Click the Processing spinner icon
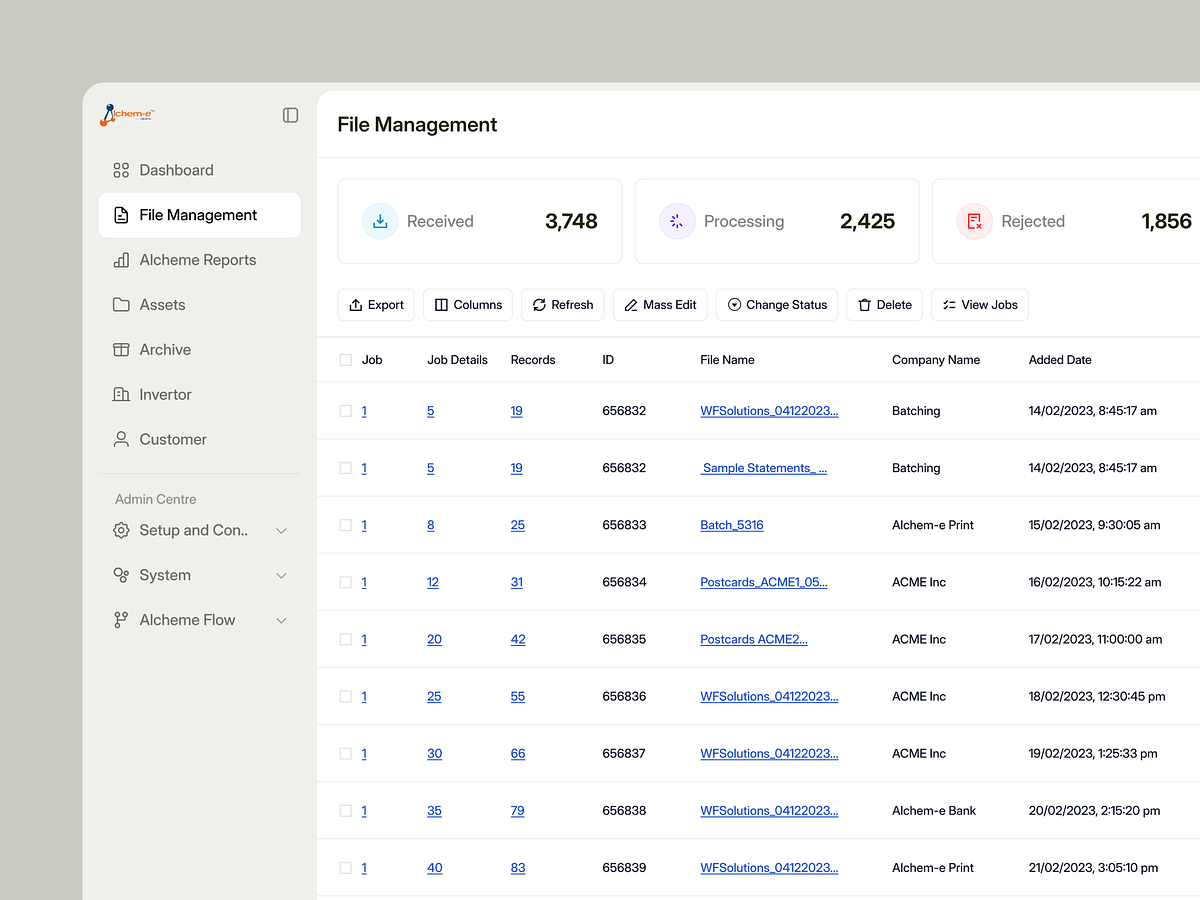The height and width of the screenshot is (900, 1200). click(677, 221)
